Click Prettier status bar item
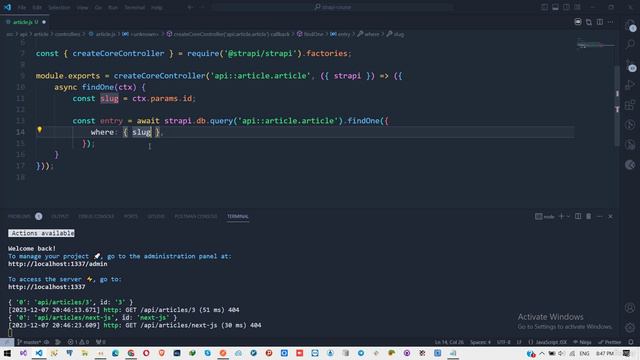Viewport: 640px width, 360px height. click(x=610, y=342)
